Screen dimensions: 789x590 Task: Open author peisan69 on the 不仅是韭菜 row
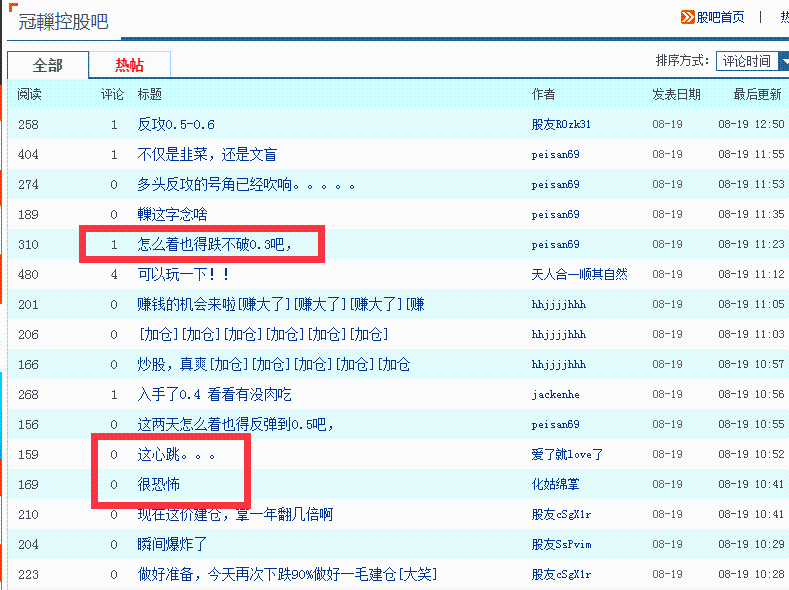[556, 154]
